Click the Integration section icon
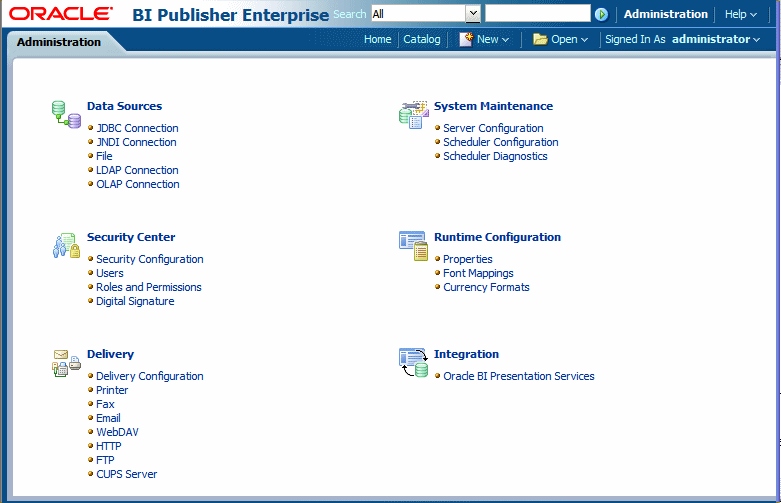 pyautogui.click(x=413, y=363)
